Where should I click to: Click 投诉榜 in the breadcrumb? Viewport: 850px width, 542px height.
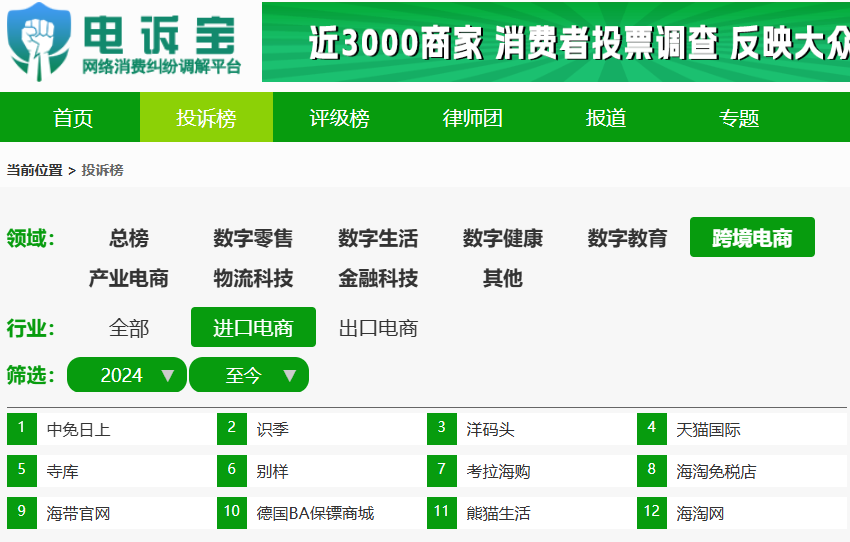(102, 170)
